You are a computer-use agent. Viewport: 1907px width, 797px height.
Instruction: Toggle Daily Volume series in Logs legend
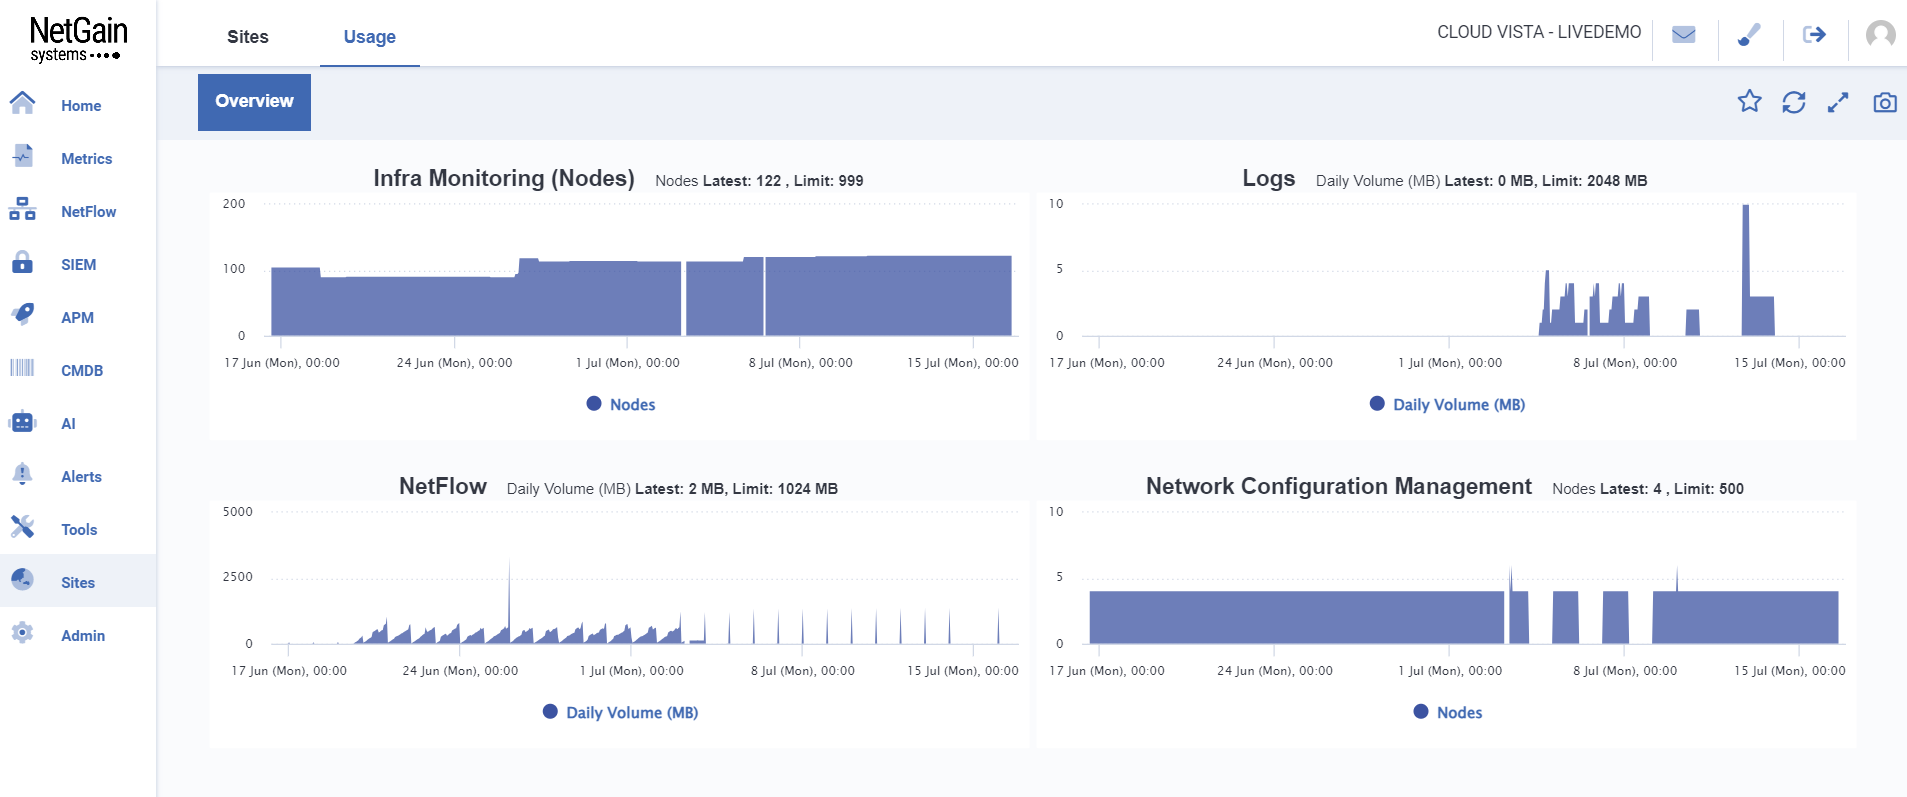click(1447, 404)
